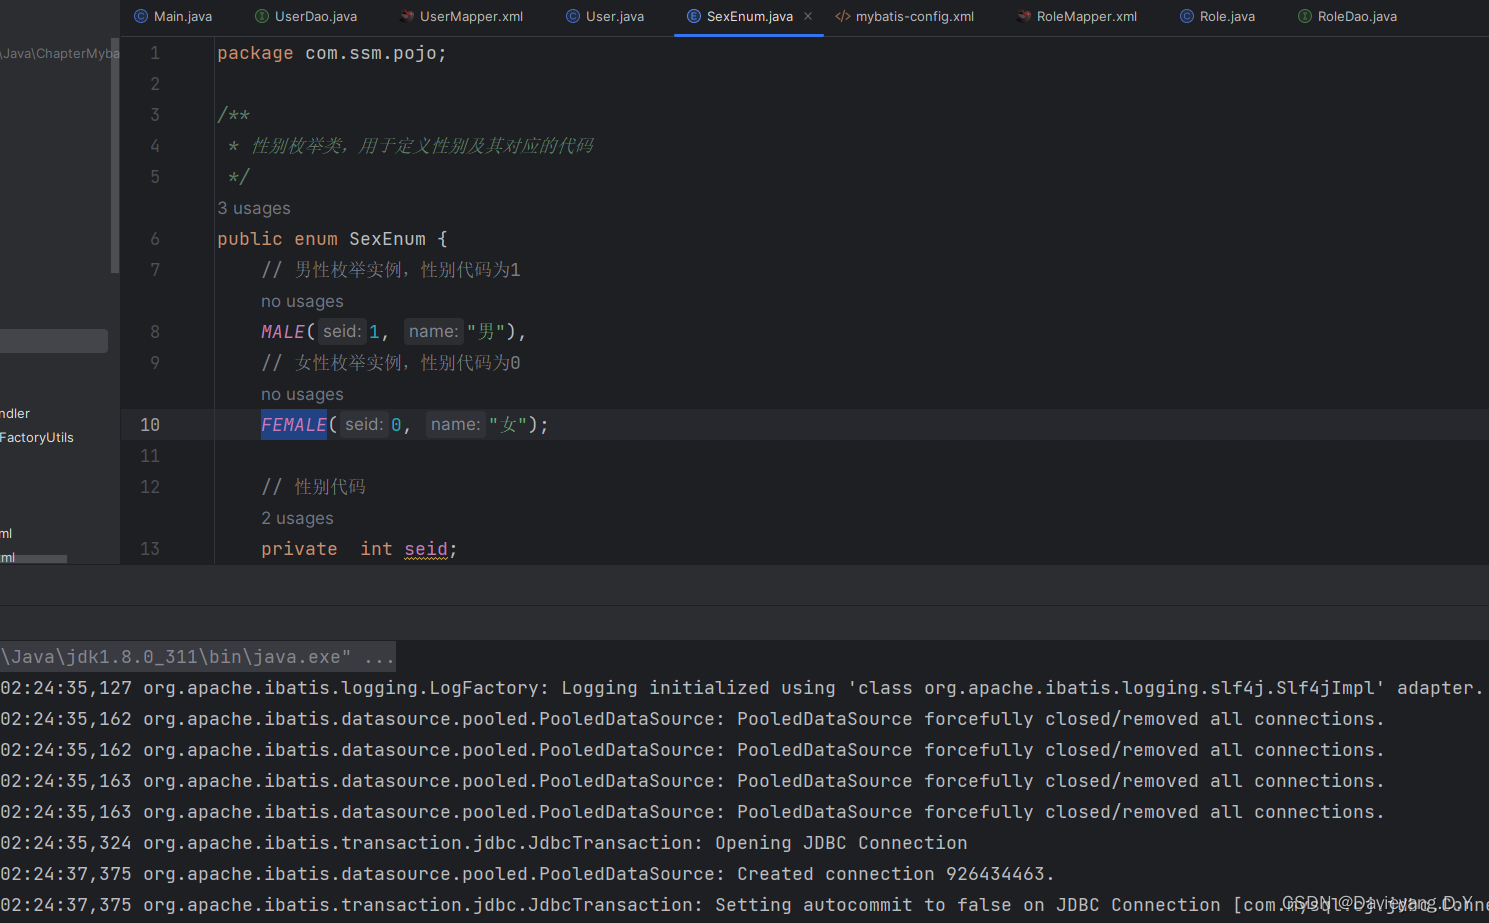Click the package com.ssm.pojo statement
The height and width of the screenshot is (923, 1489).
(x=332, y=53)
